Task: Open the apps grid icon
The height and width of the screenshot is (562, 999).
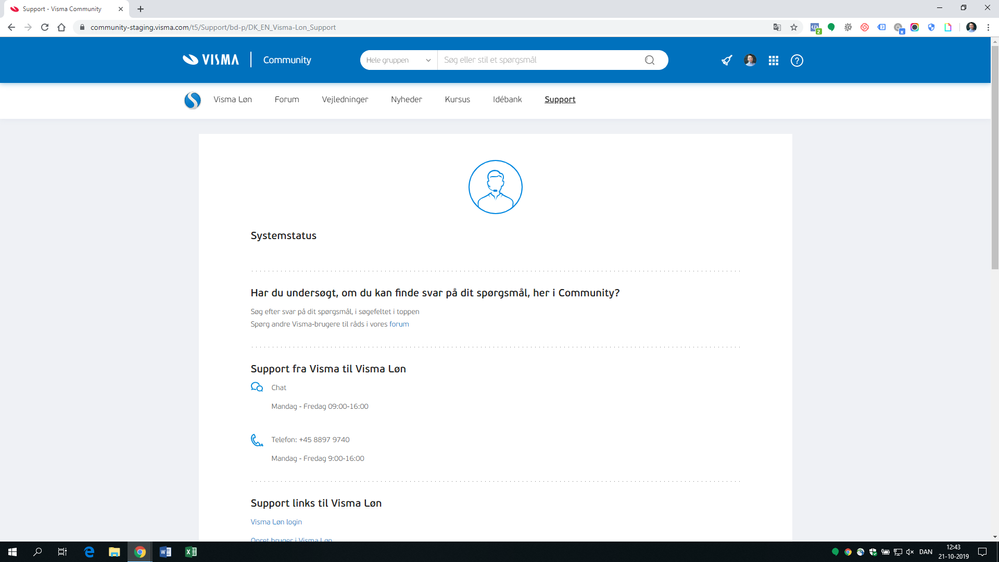Action: 773,60
